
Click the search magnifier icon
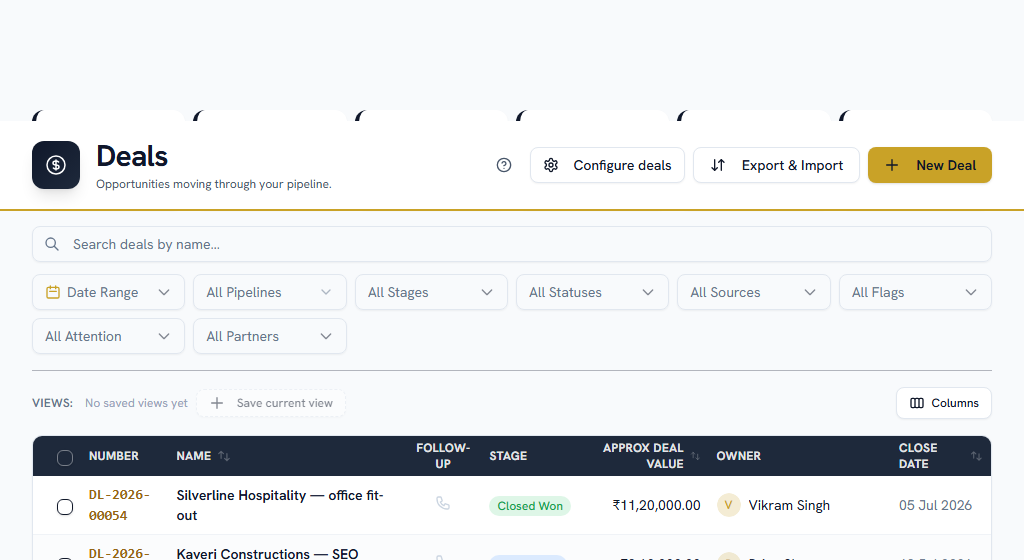[x=52, y=244]
